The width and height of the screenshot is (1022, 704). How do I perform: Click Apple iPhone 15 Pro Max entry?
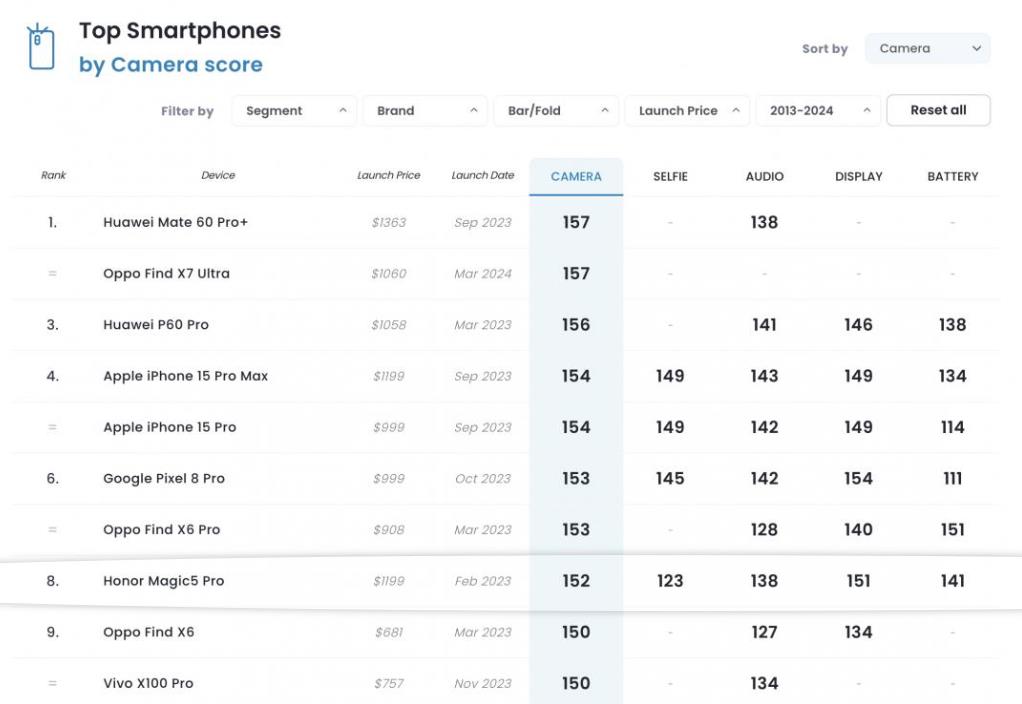point(185,376)
